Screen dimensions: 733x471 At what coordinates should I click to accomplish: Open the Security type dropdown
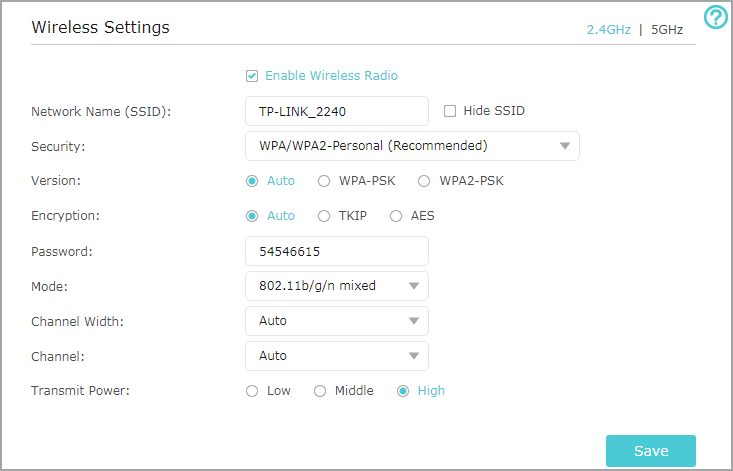412,146
